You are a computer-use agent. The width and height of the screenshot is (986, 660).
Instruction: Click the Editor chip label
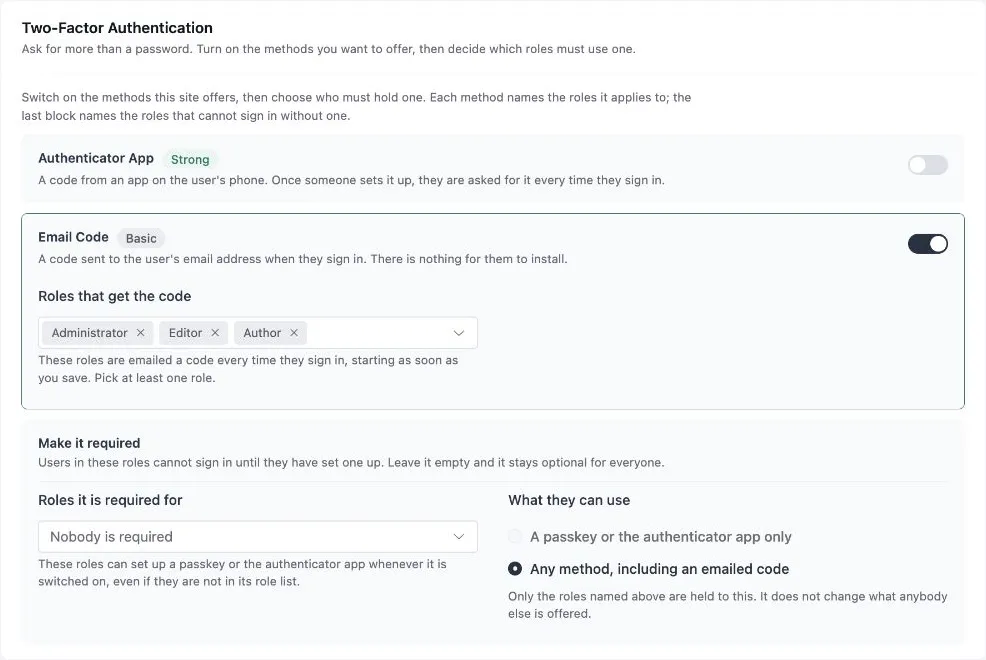click(x=186, y=333)
